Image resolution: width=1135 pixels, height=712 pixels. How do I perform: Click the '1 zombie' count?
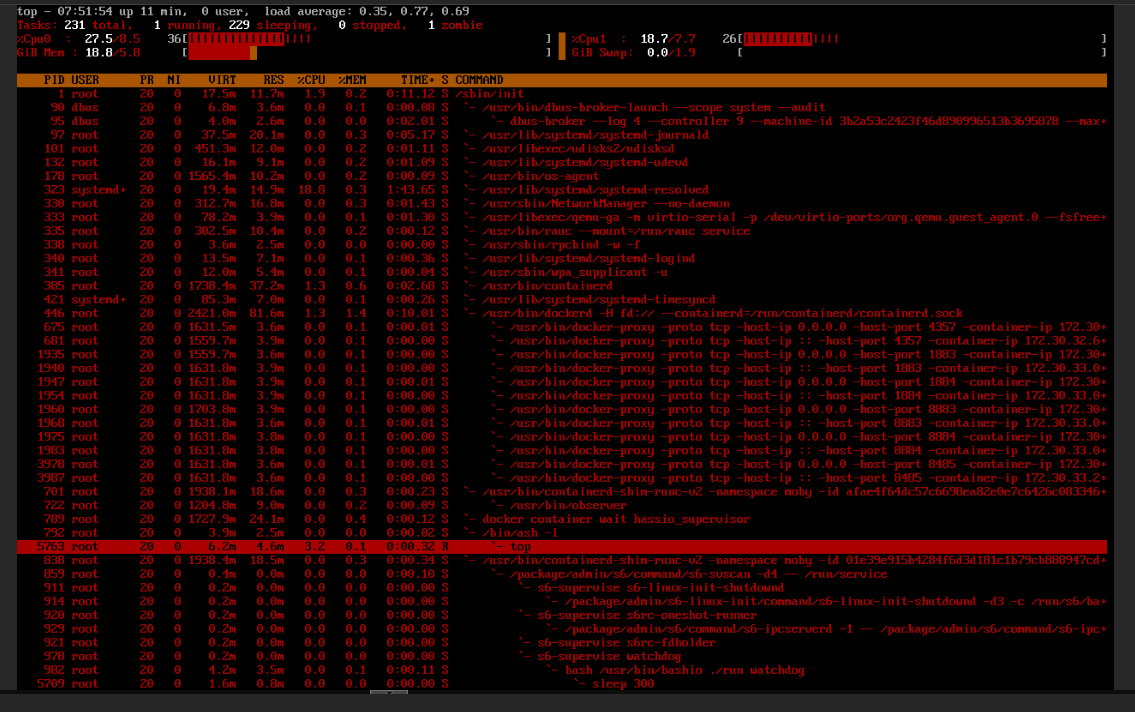point(455,25)
